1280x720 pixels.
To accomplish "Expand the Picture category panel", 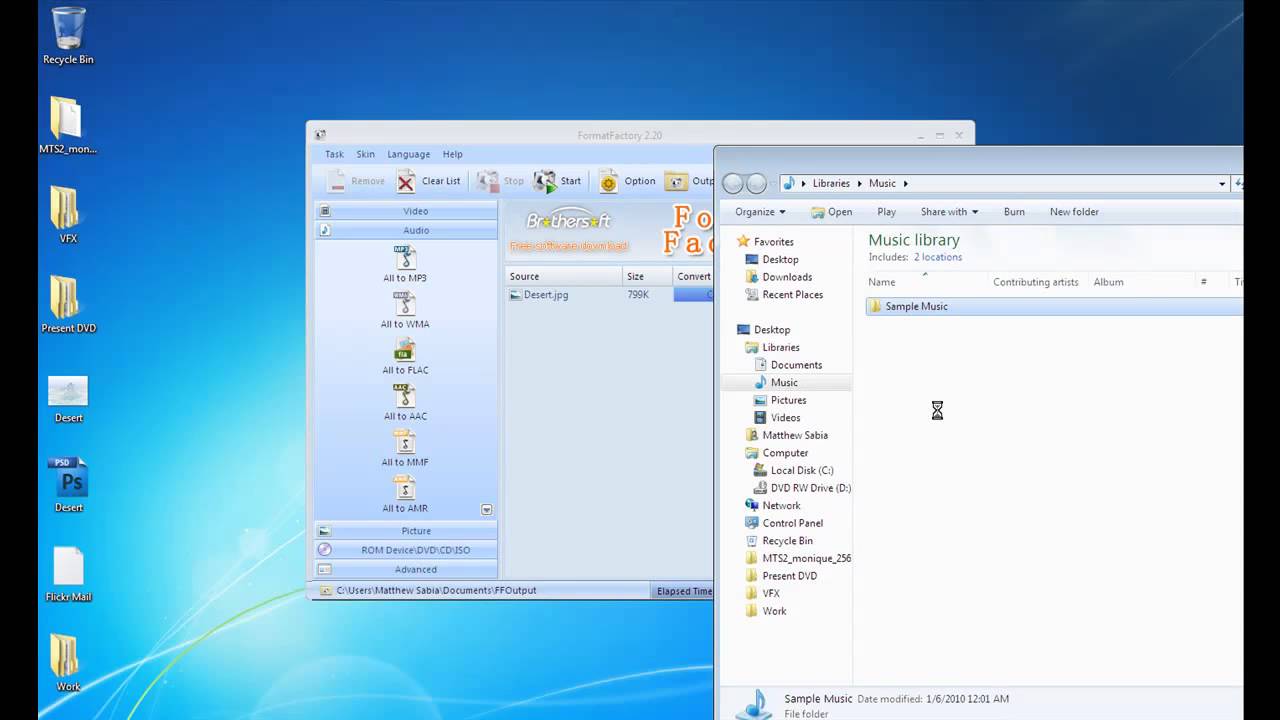I will click(x=407, y=531).
